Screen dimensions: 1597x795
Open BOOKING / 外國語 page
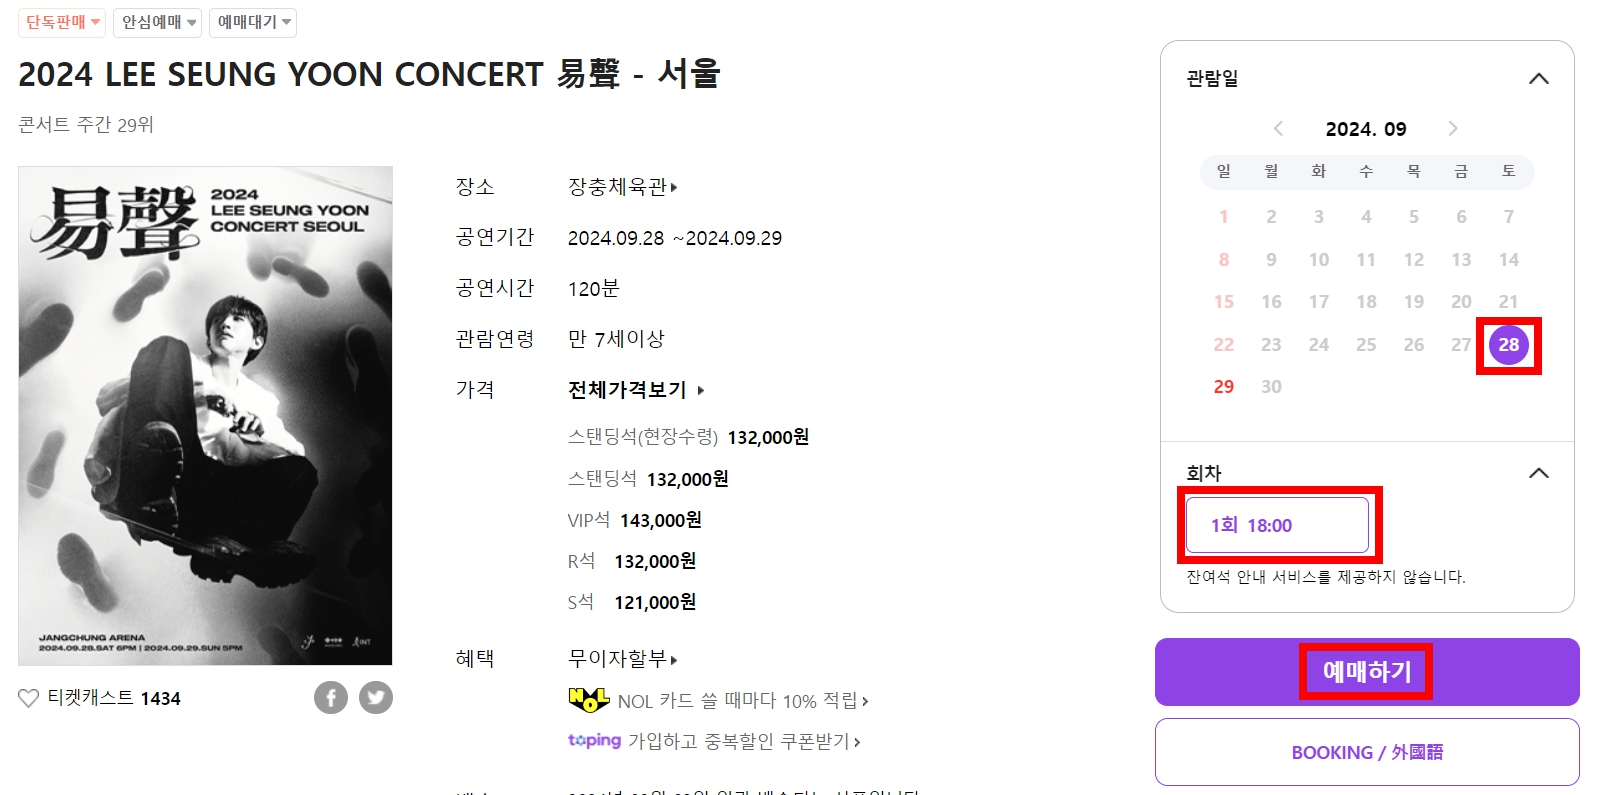[1366, 751]
